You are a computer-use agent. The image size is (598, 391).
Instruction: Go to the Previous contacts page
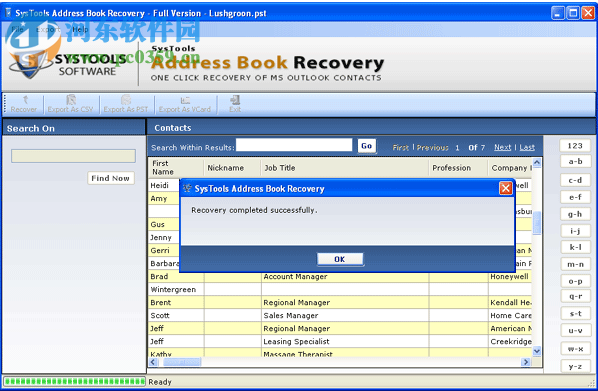432,148
